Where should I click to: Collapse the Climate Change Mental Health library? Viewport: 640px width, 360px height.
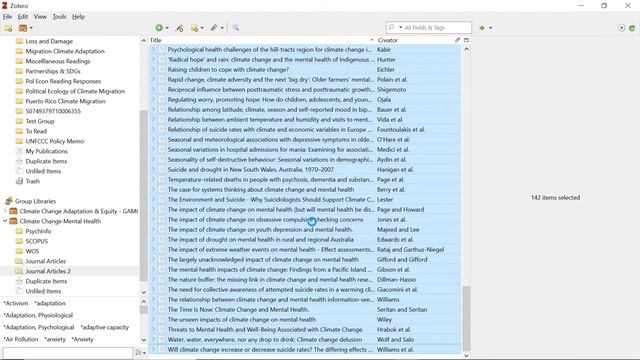(x=5, y=221)
